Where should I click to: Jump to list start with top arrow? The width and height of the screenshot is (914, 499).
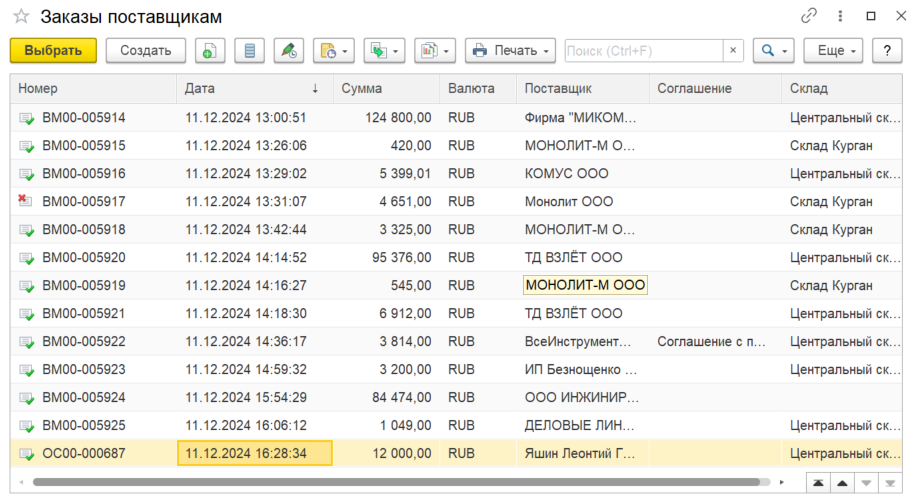tap(818, 483)
